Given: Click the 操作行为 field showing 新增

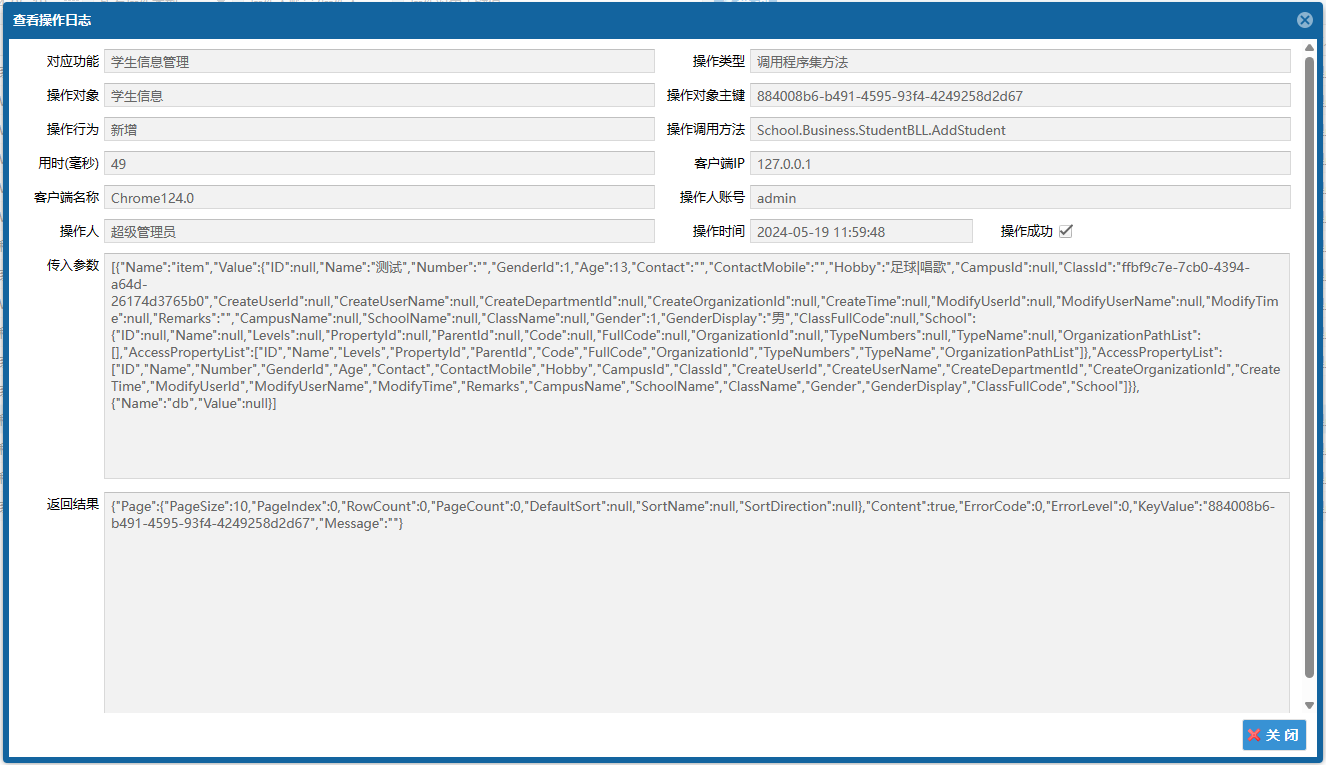Looking at the screenshot, I should click(x=379, y=130).
